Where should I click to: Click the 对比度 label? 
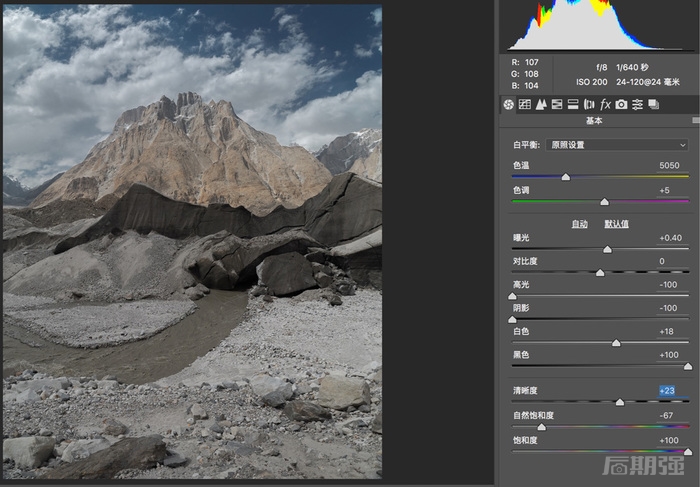pyautogui.click(x=525, y=261)
